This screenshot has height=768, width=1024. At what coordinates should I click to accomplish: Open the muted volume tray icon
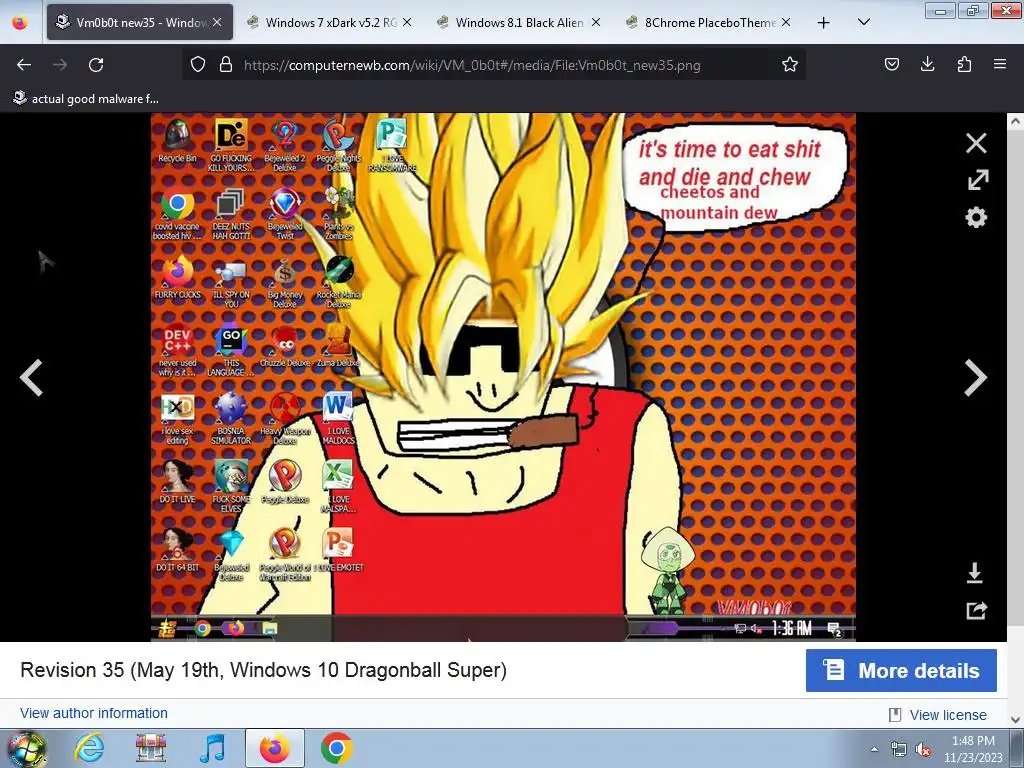pos(923,750)
